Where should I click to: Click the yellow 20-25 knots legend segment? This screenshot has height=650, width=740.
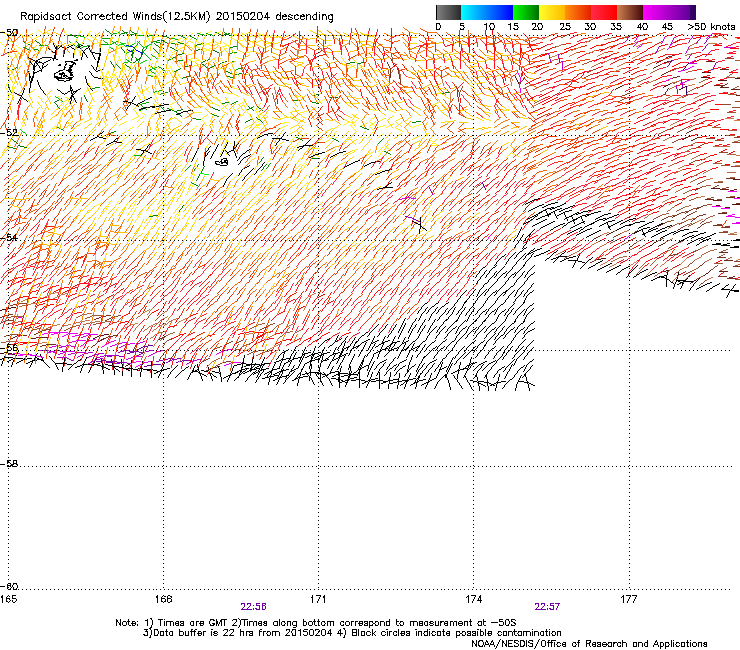coord(552,12)
